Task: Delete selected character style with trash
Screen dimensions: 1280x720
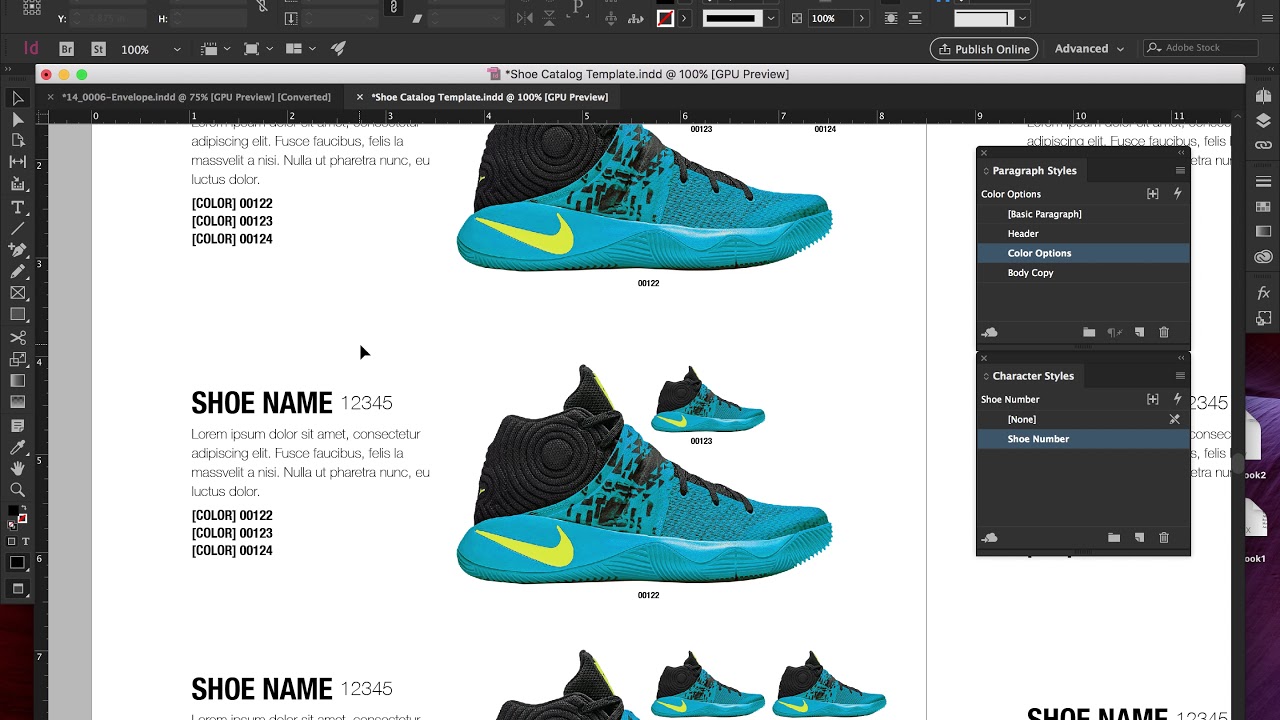Action: click(1164, 538)
